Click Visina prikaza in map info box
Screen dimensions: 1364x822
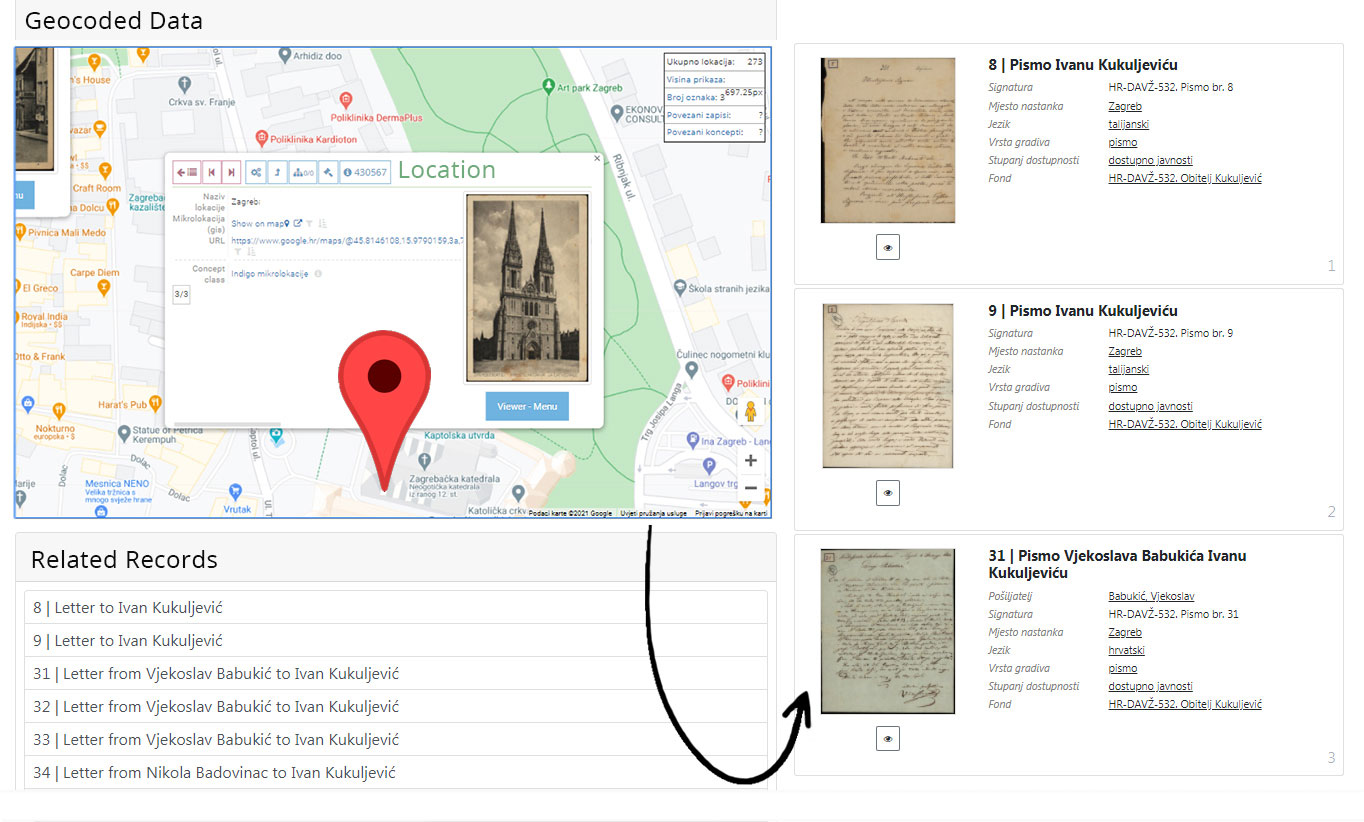[696, 79]
